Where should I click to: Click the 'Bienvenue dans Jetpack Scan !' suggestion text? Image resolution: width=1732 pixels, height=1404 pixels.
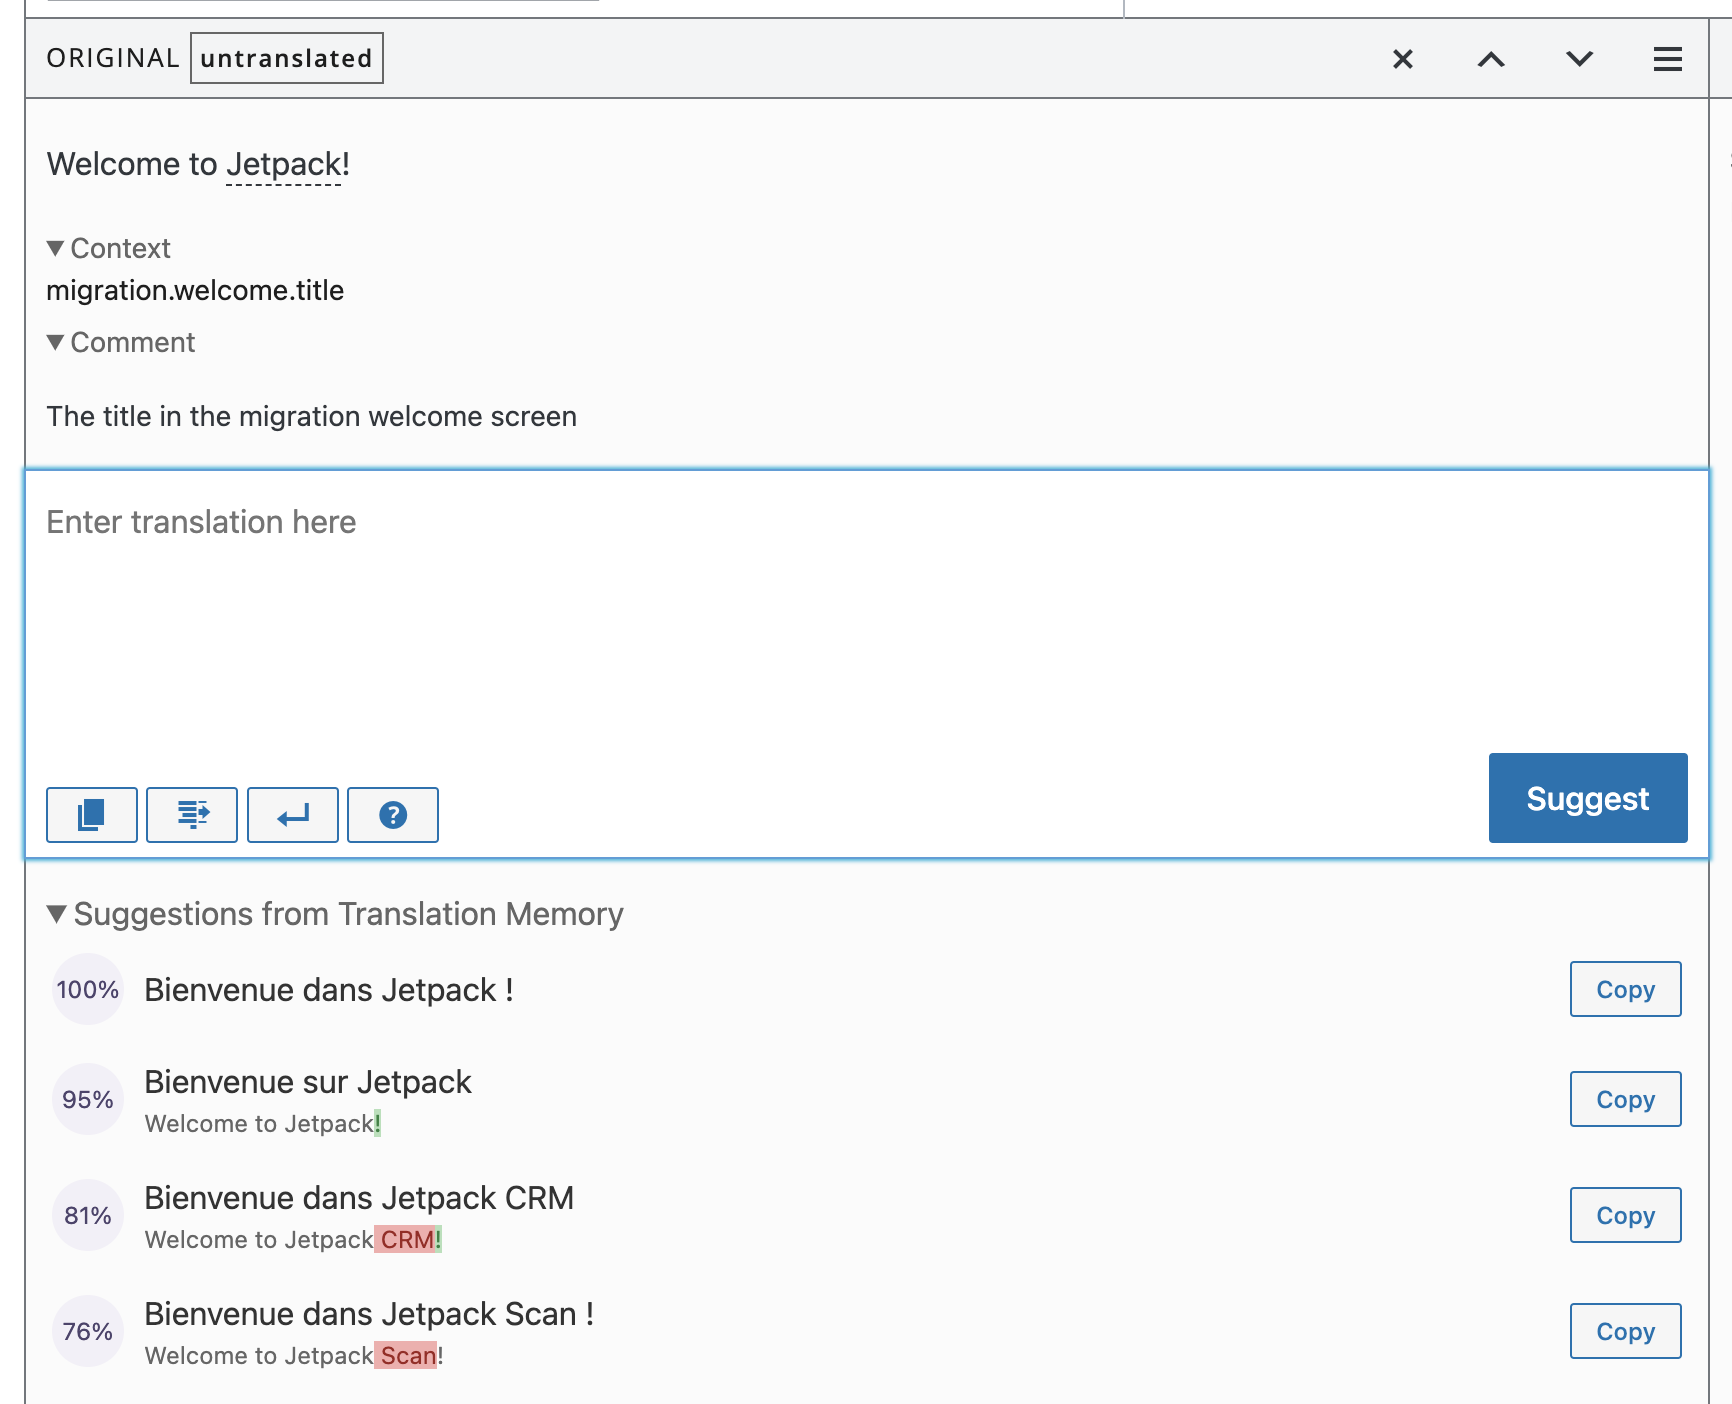(369, 1314)
